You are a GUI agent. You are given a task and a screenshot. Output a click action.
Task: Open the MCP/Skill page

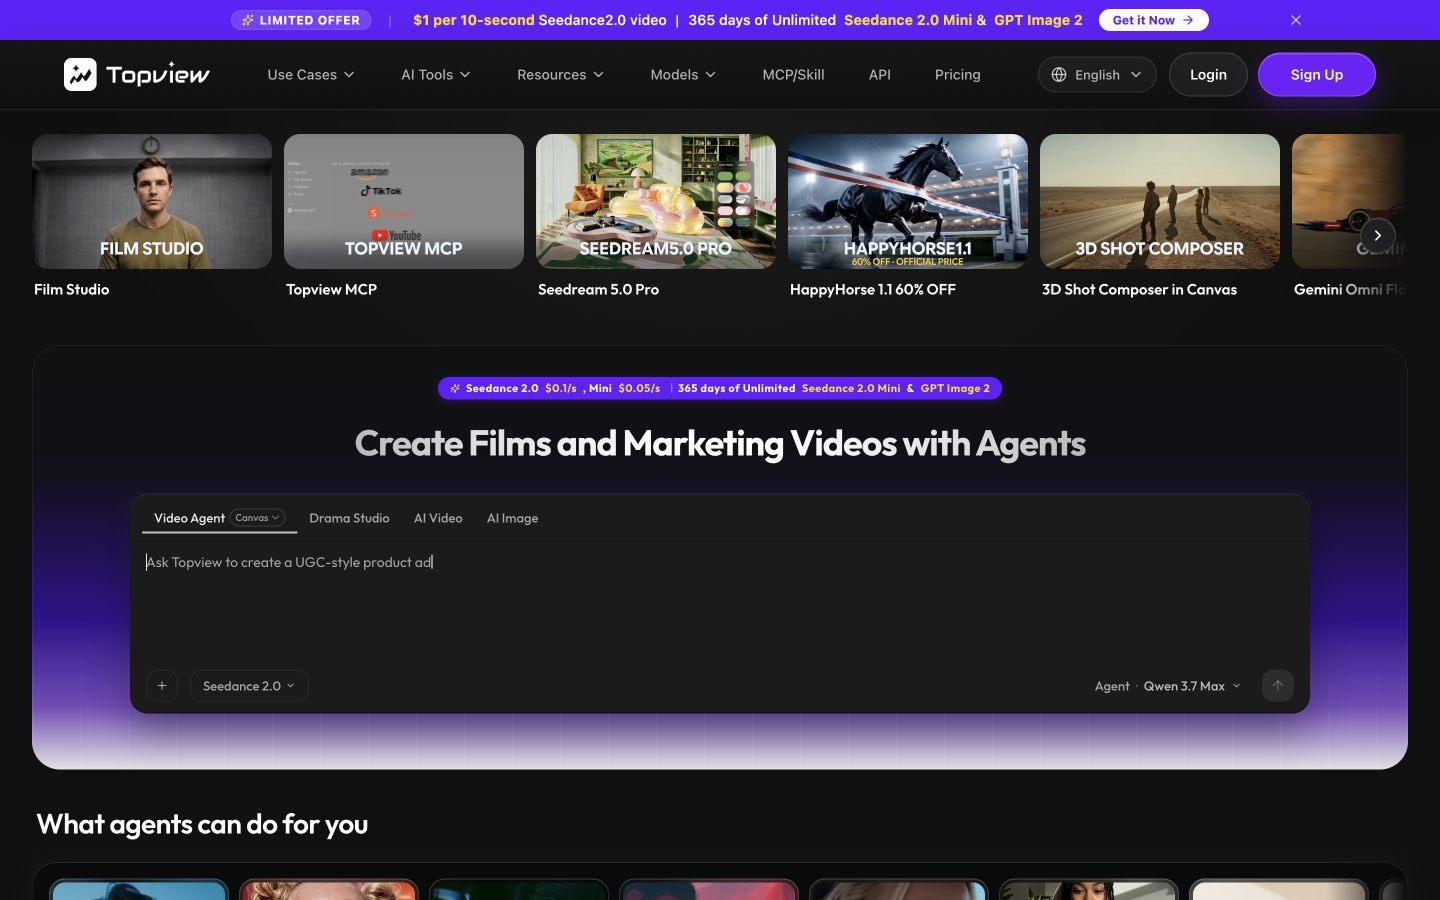[x=794, y=75]
